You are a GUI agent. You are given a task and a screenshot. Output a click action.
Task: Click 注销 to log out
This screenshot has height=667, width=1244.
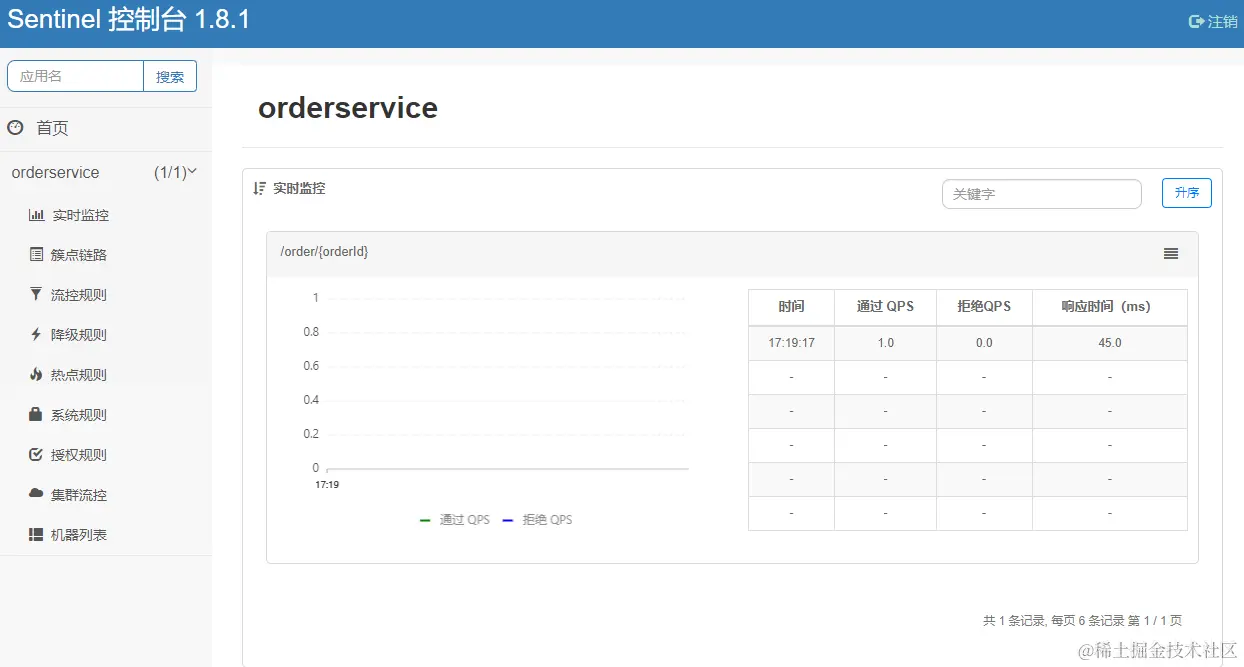tap(1222, 21)
